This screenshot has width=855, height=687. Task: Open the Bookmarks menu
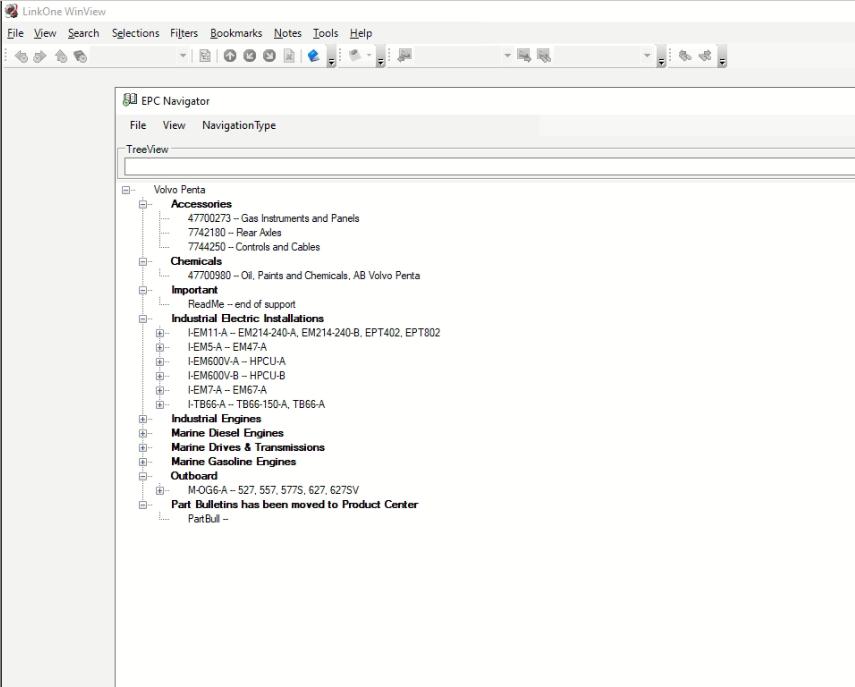click(236, 33)
